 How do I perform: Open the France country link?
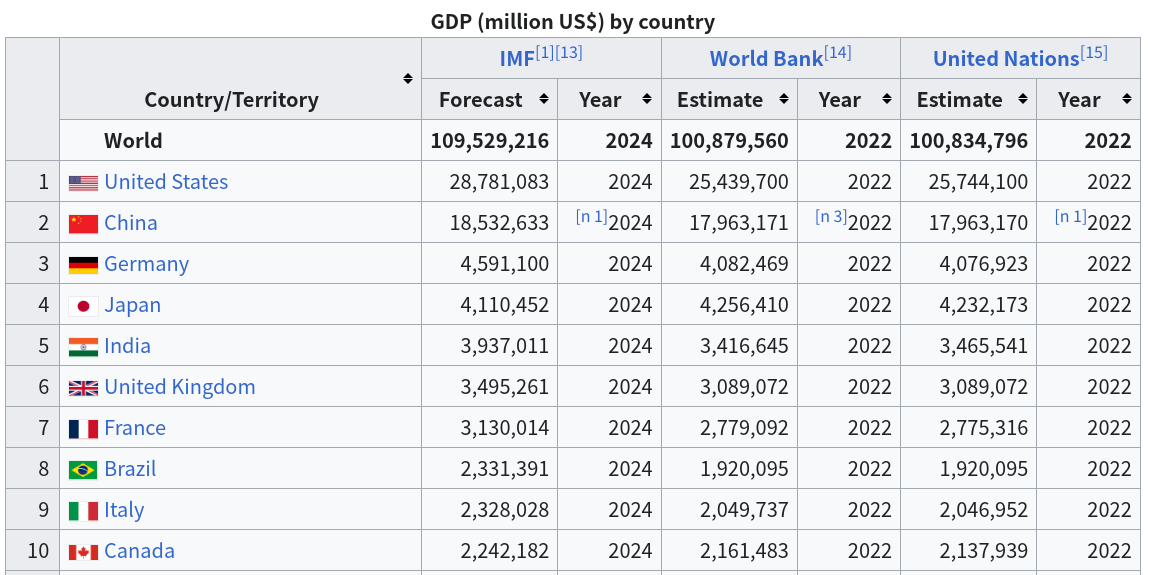coord(135,429)
